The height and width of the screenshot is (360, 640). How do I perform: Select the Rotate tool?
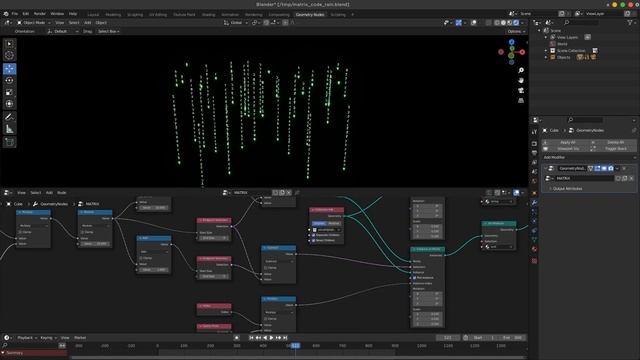[9, 80]
